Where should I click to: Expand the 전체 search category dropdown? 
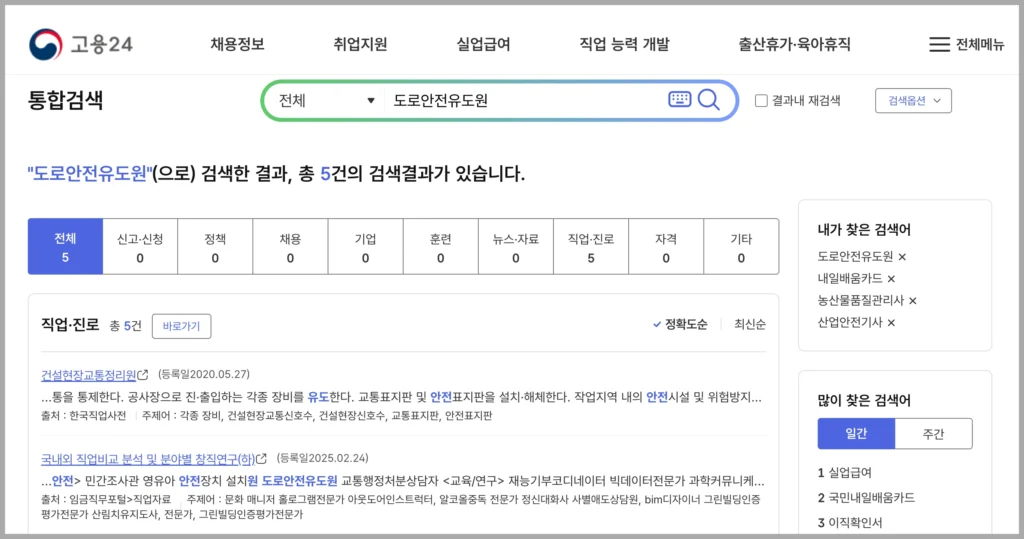point(326,100)
